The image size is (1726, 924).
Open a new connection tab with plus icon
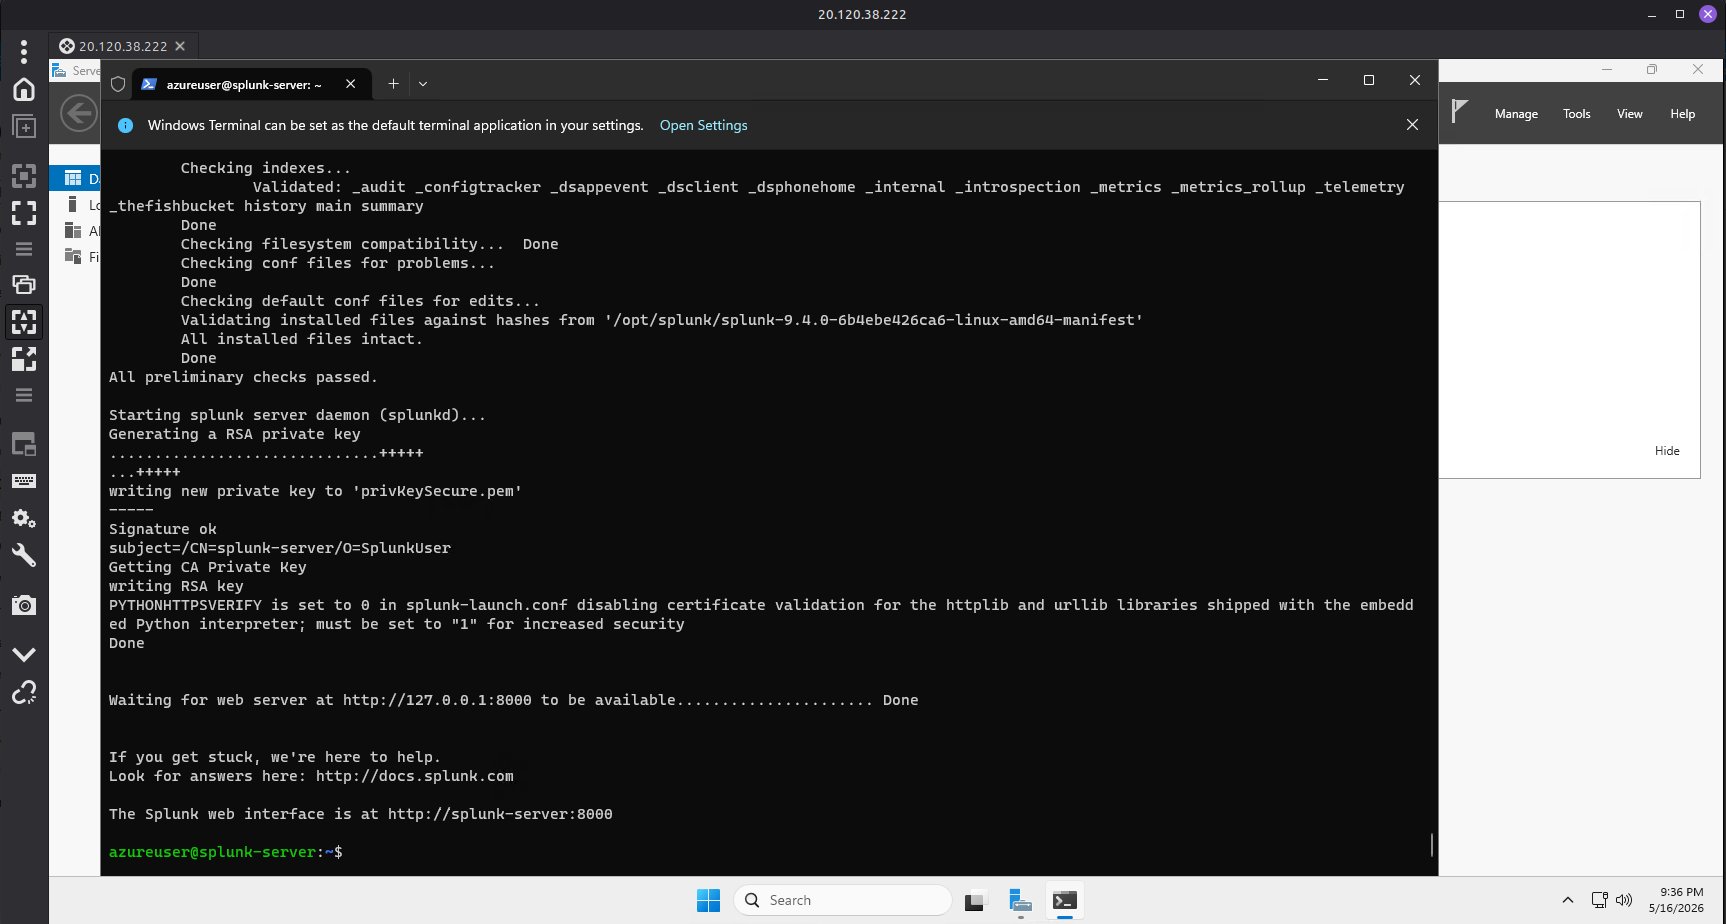(x=24, y=126)
